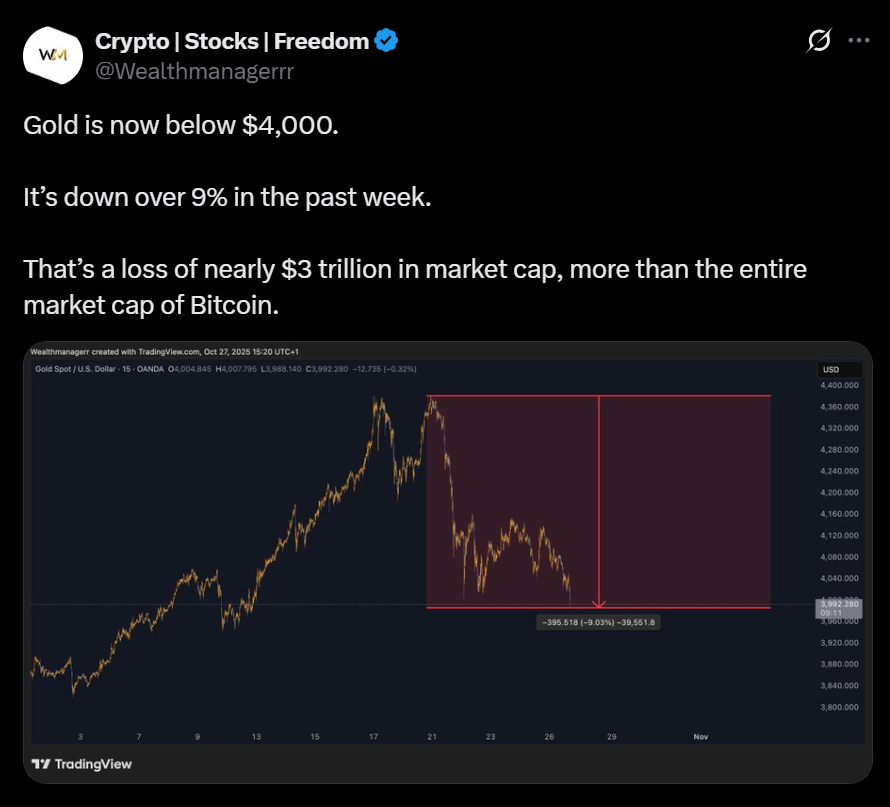The width and height of the screenshot is (890, 807).
Task: Open the three-dot more options menu
Action: (x=858, y=41)
